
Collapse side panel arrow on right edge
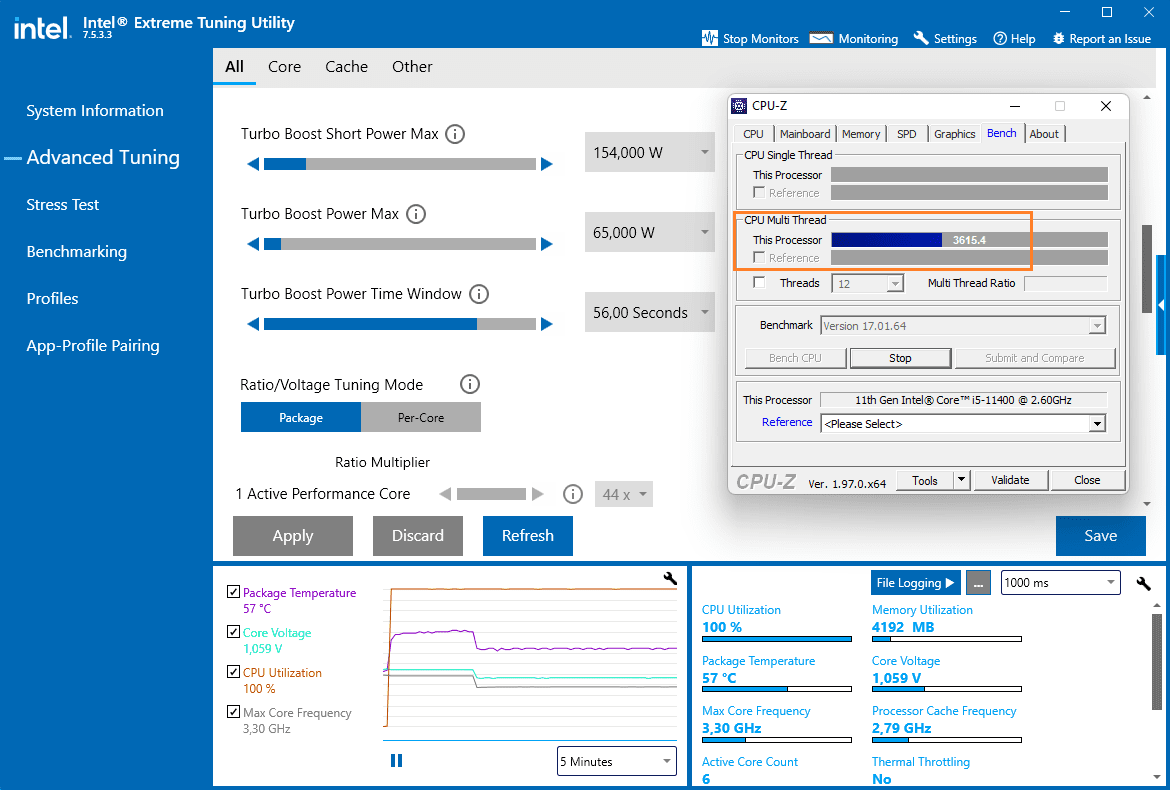point(1162,306)
